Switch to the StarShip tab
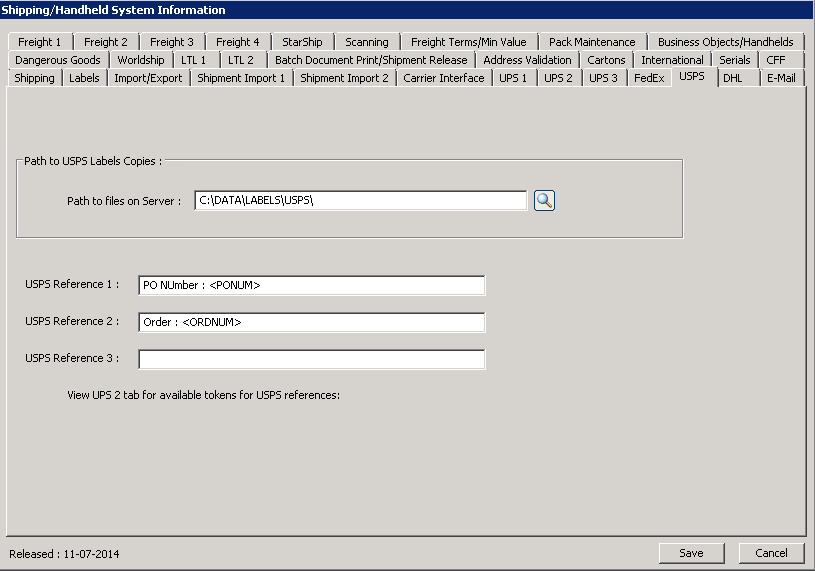 click(302, 42)
